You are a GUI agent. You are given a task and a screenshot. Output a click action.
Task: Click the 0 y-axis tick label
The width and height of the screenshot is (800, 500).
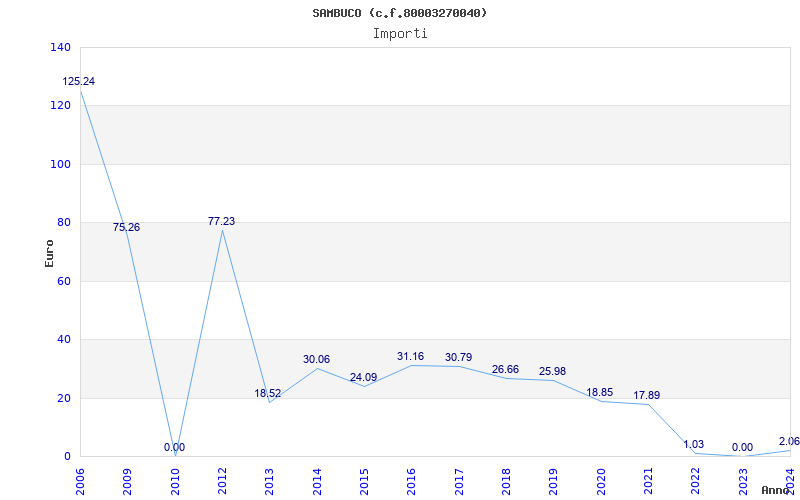click(67, 456)
